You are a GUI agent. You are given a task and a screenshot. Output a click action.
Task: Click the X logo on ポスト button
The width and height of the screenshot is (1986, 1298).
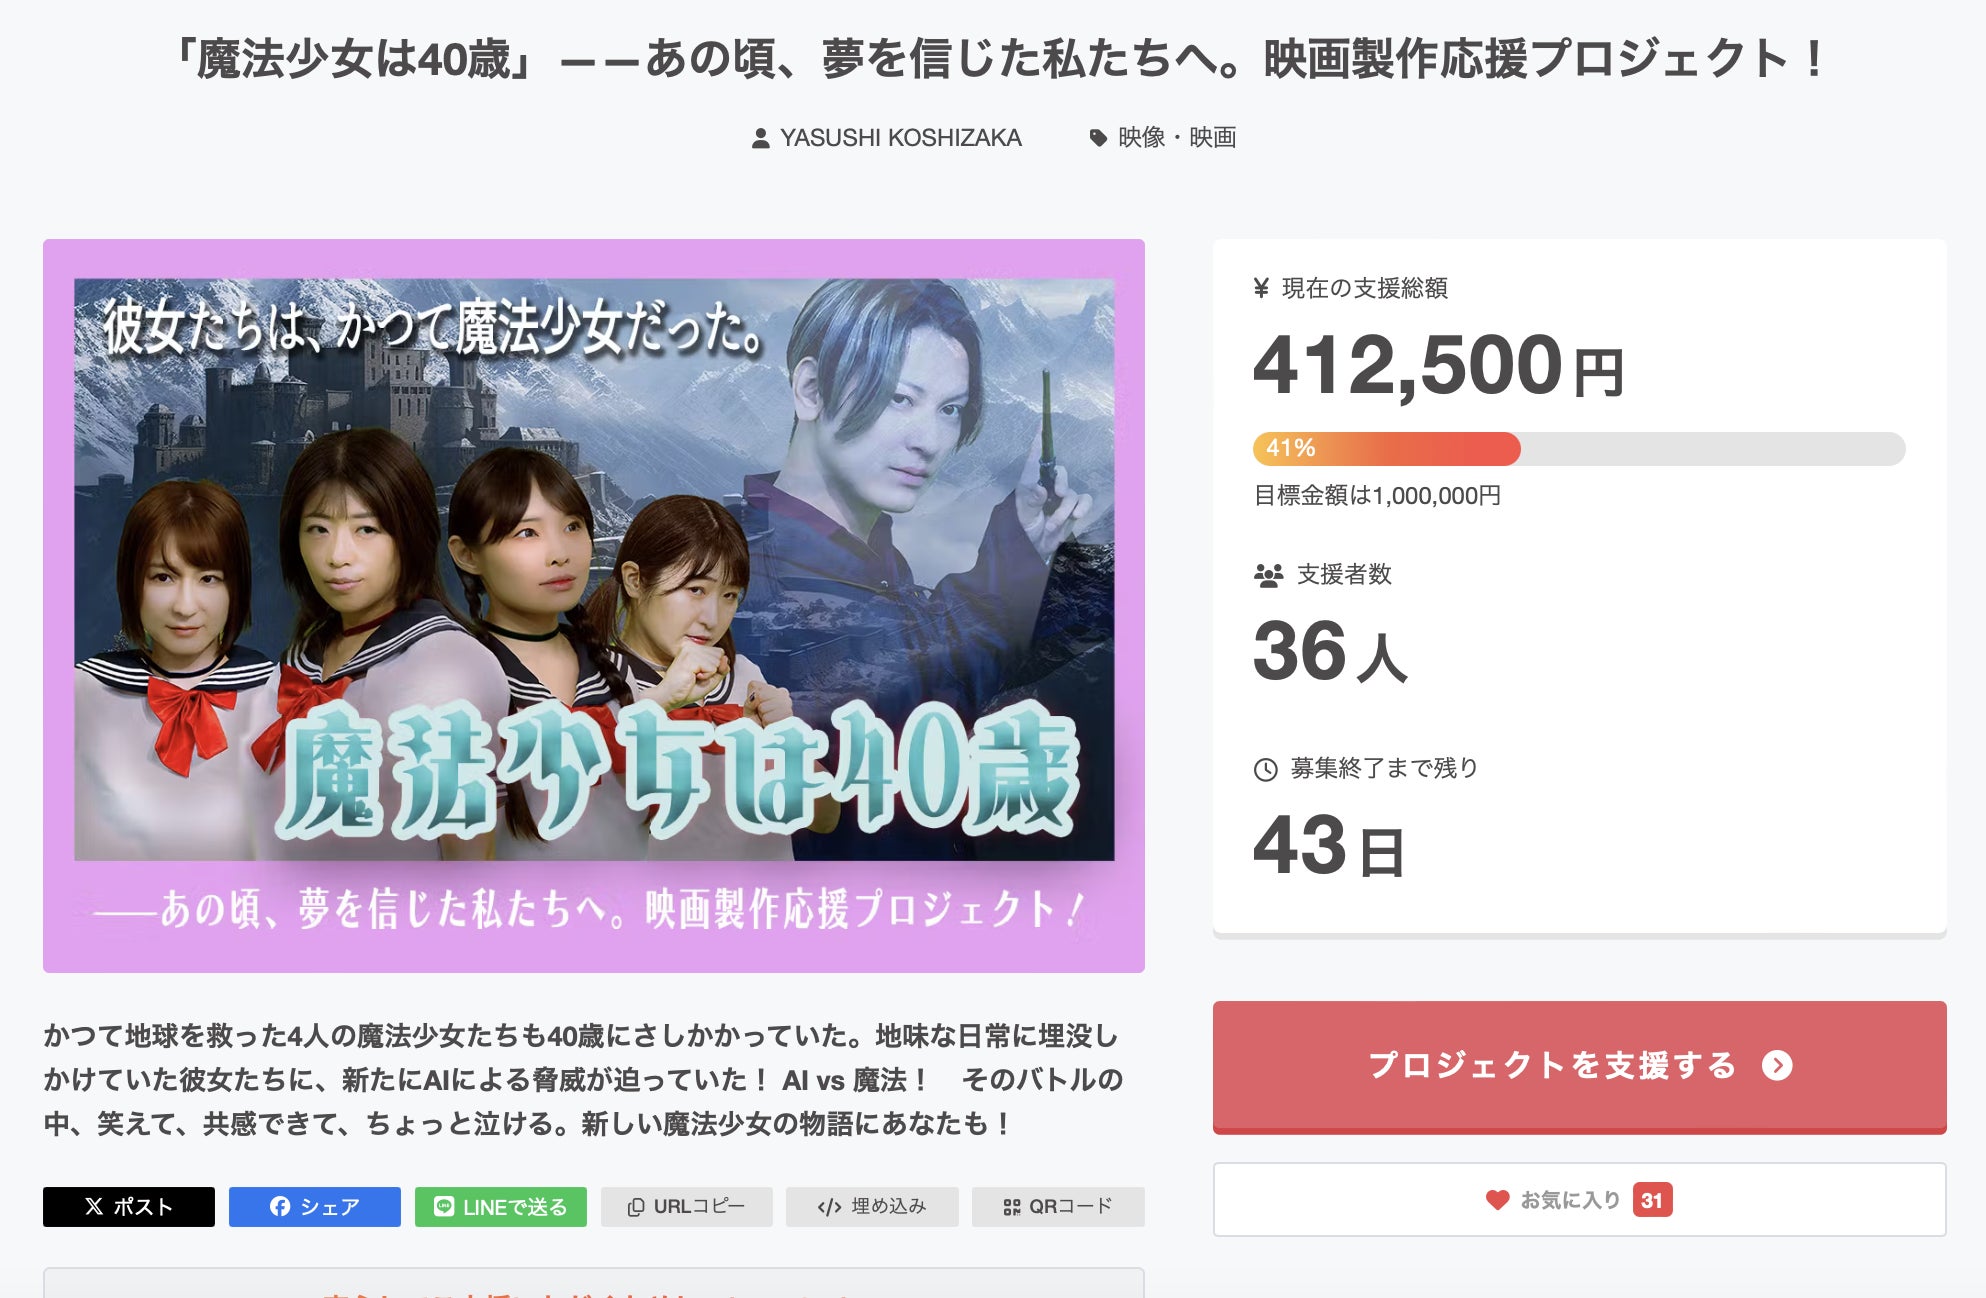click(x=94, y=1207)
